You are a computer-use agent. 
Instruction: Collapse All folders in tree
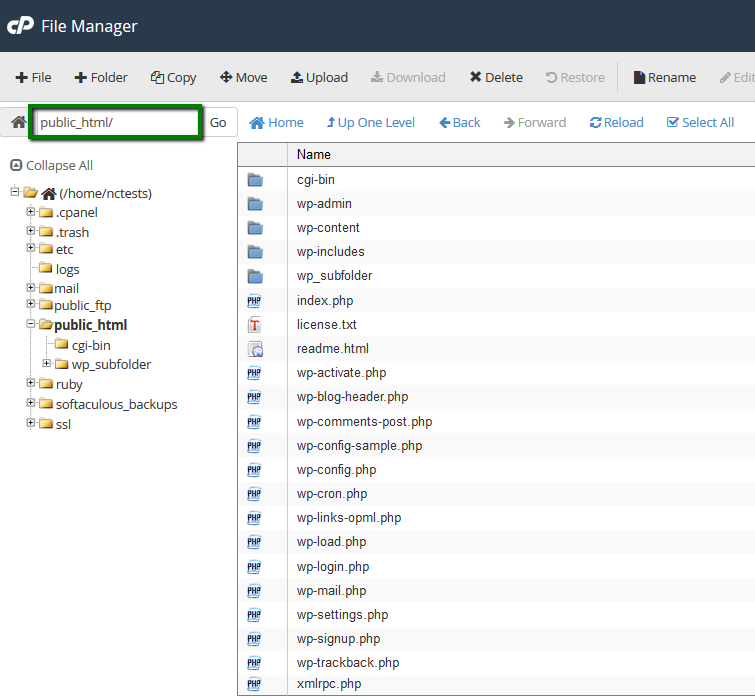click(51, 165)
